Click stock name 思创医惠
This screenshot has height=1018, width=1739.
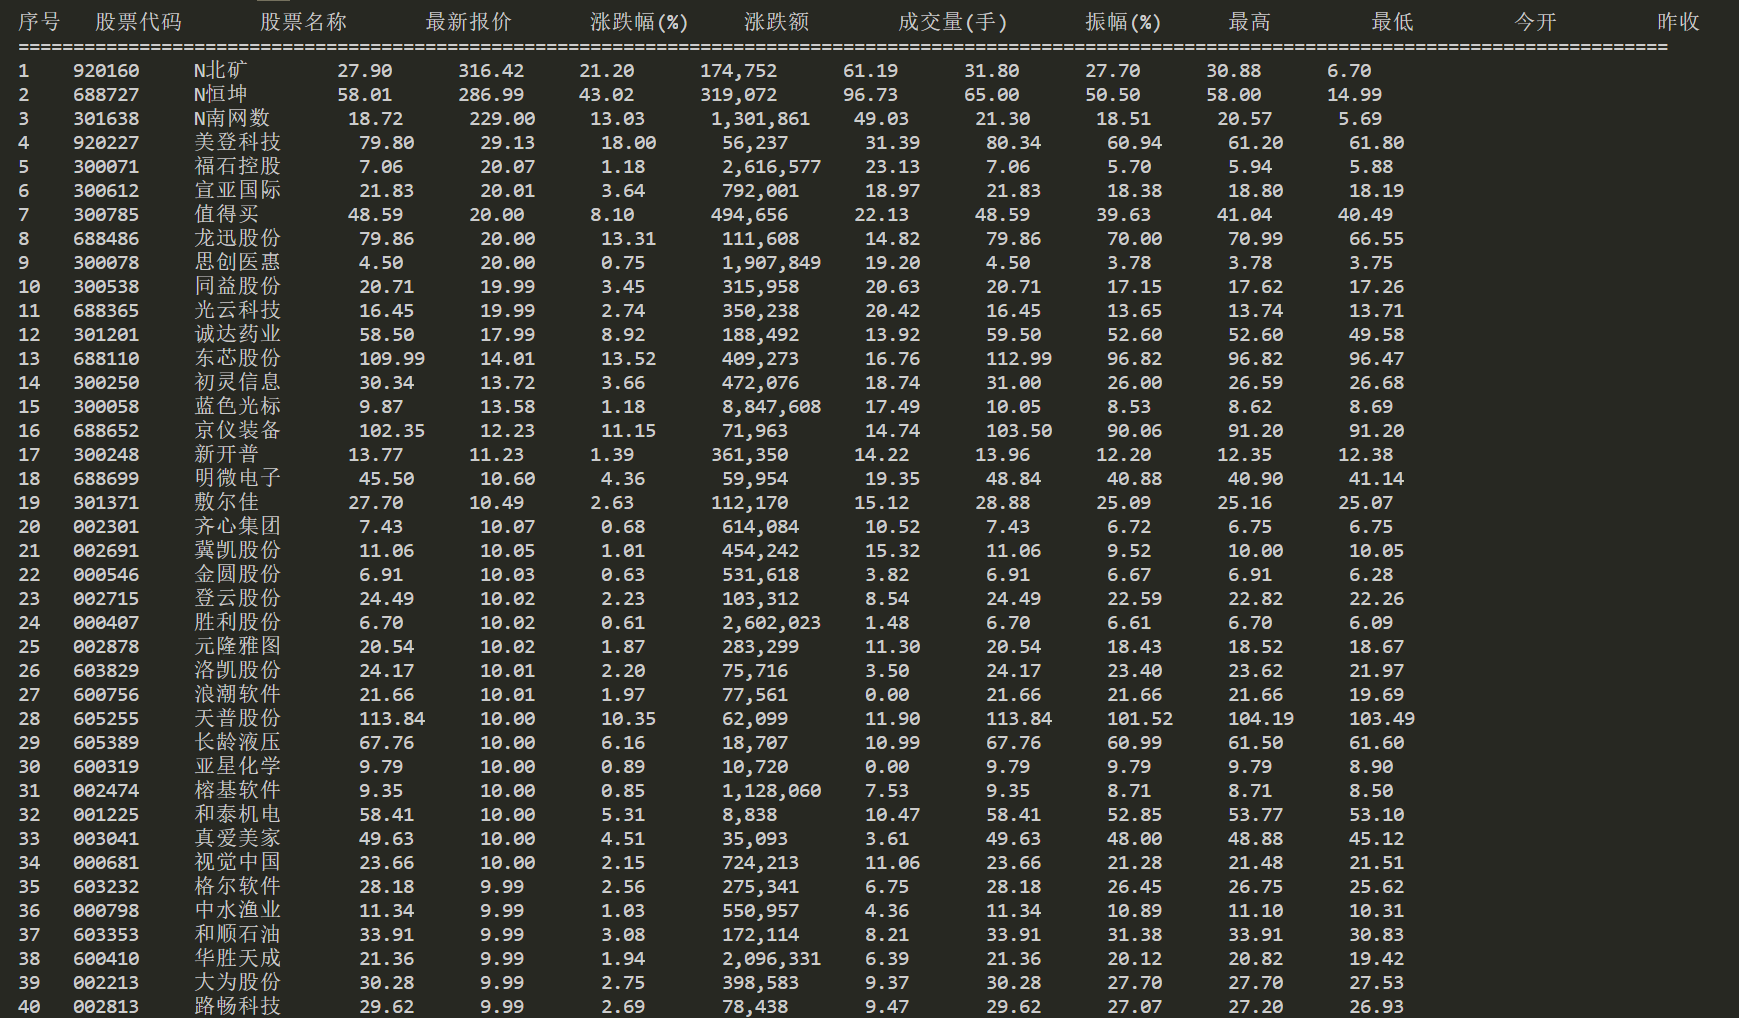tap(237, 262)
